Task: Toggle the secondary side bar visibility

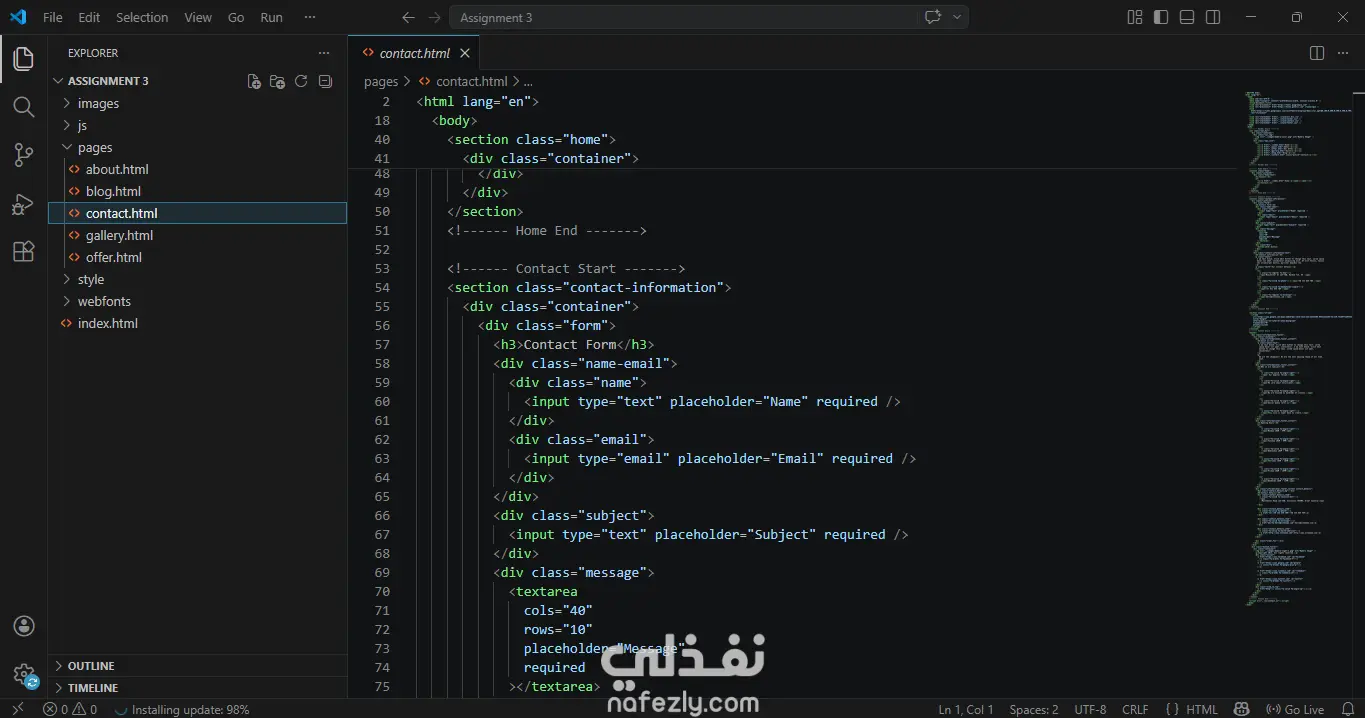Action: (x=1213, y=17)
